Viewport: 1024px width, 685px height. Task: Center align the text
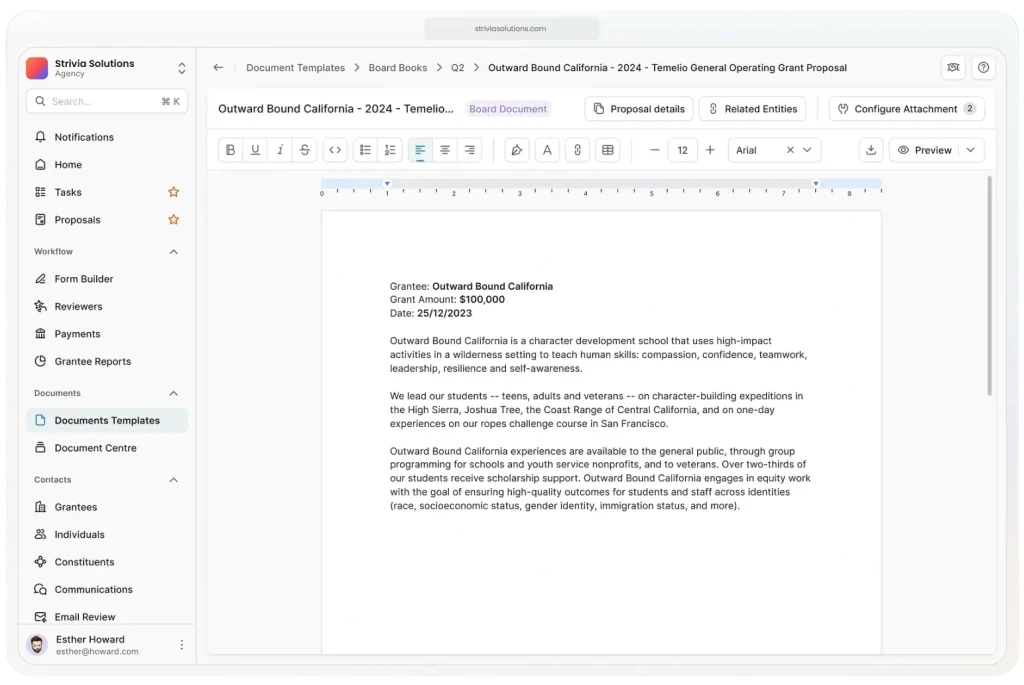point(445,150)
